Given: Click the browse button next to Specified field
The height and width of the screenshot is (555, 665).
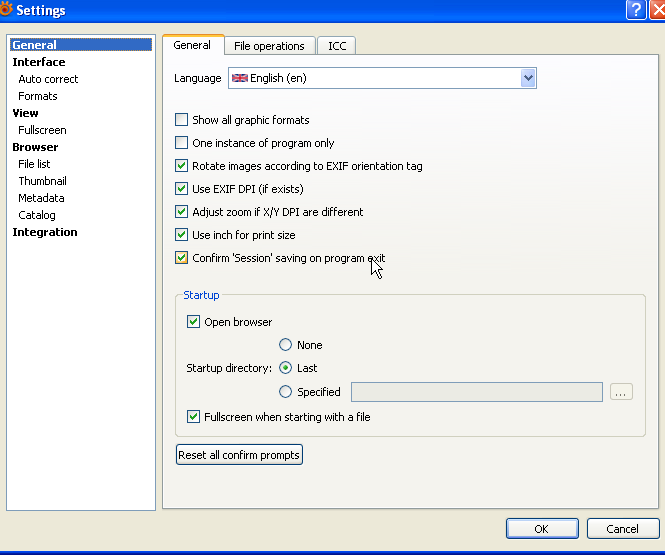Looking at the screenshot, I should tap(621, 392).
